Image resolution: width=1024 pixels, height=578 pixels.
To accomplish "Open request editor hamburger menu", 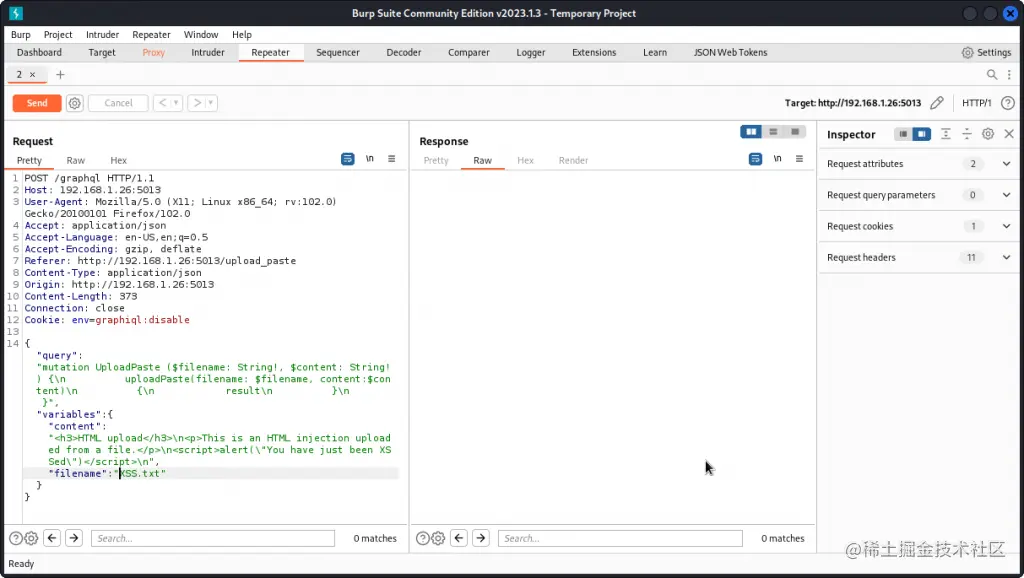I will pos(391,159).
